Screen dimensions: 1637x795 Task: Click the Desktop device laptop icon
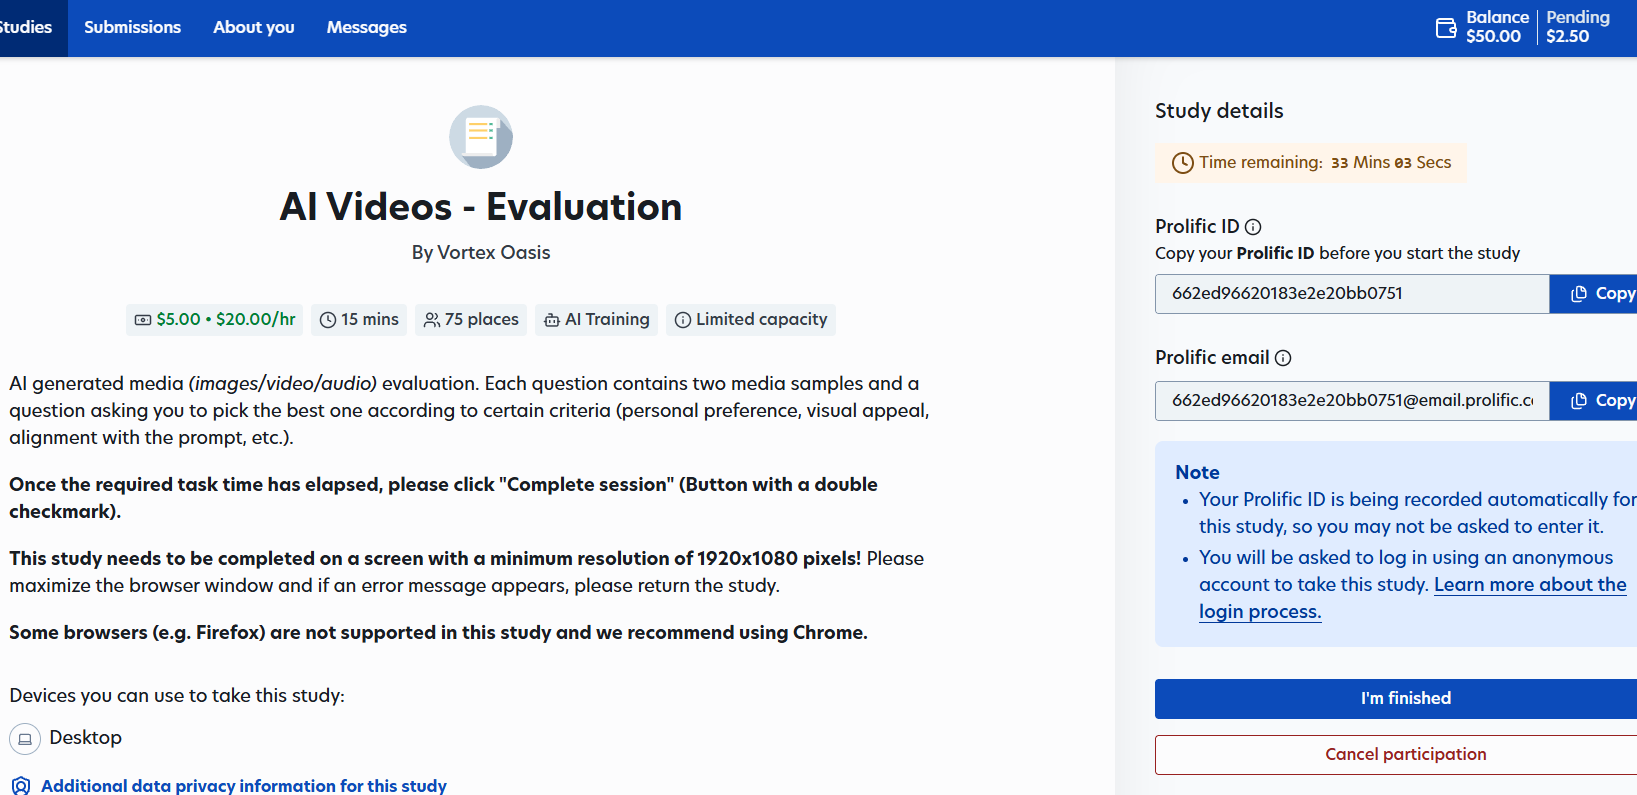(x=25, y=739)
